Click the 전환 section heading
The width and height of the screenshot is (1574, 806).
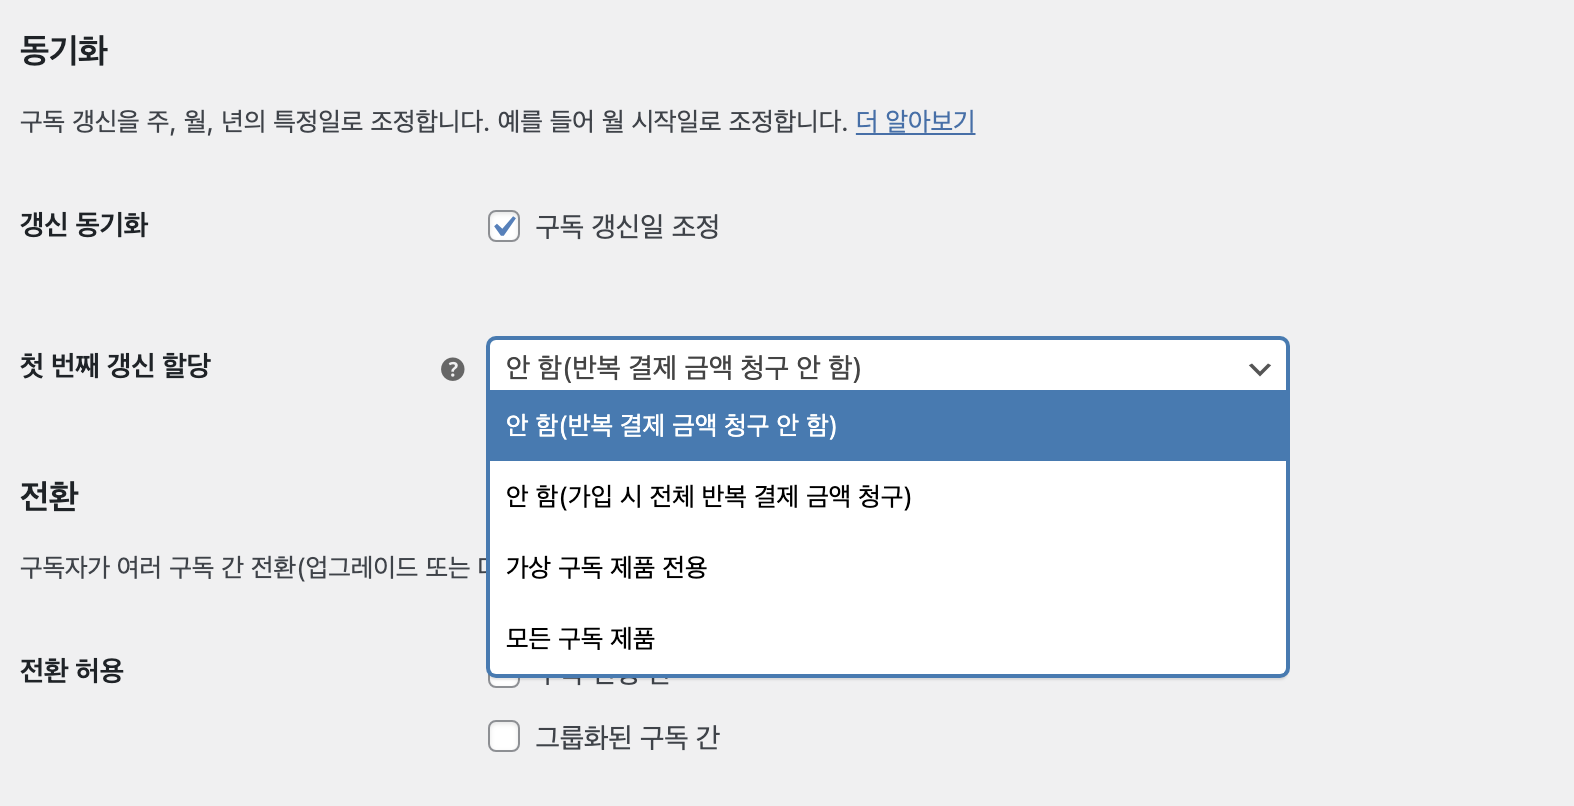point(49,496)
